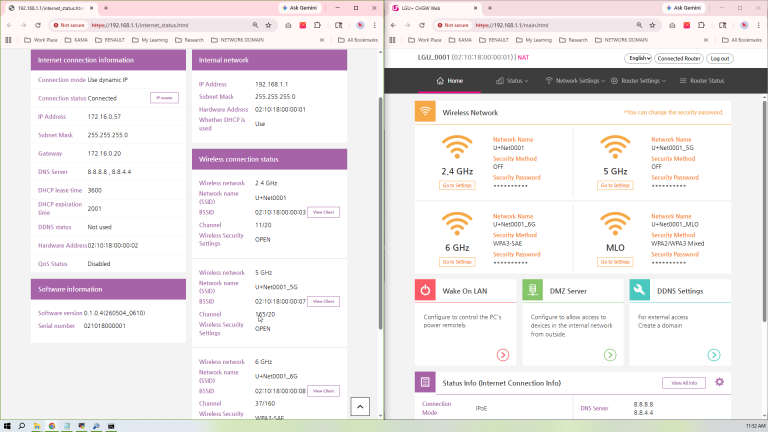Click Log out button
The image size is (768, 432).
[720, 58]
